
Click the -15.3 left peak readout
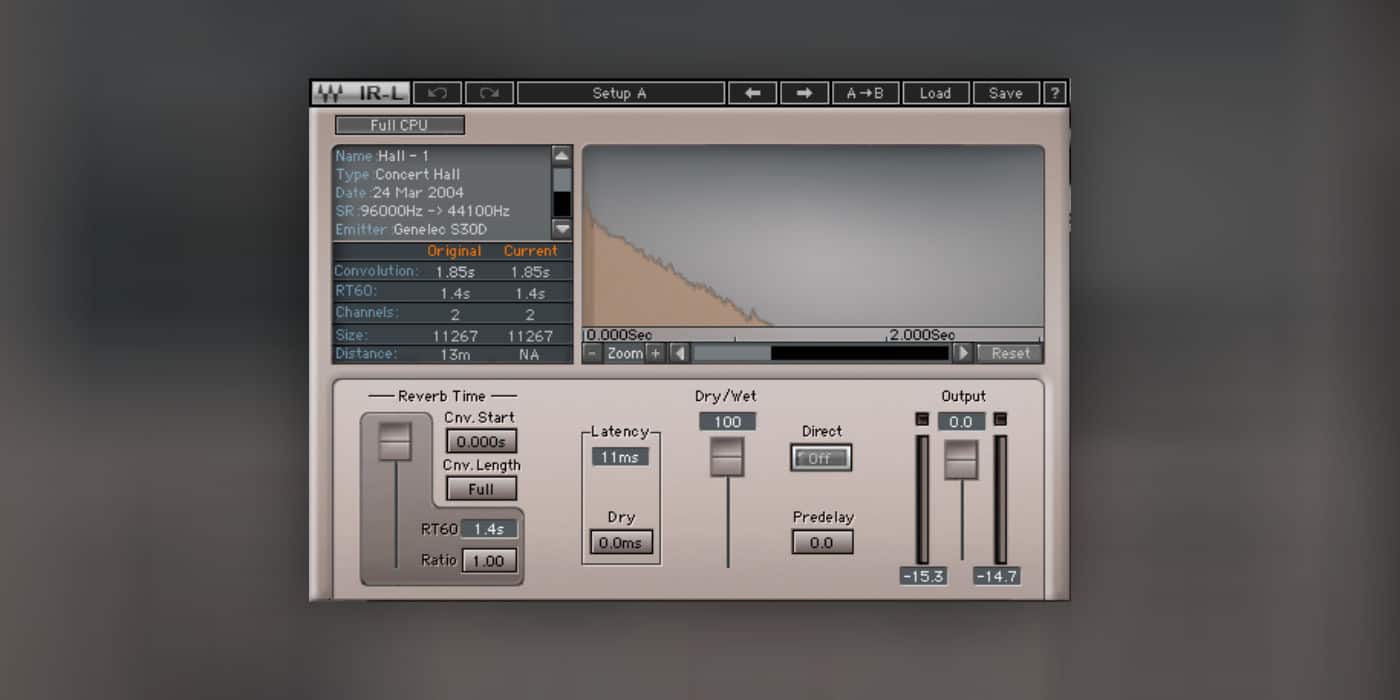(923, 577)
